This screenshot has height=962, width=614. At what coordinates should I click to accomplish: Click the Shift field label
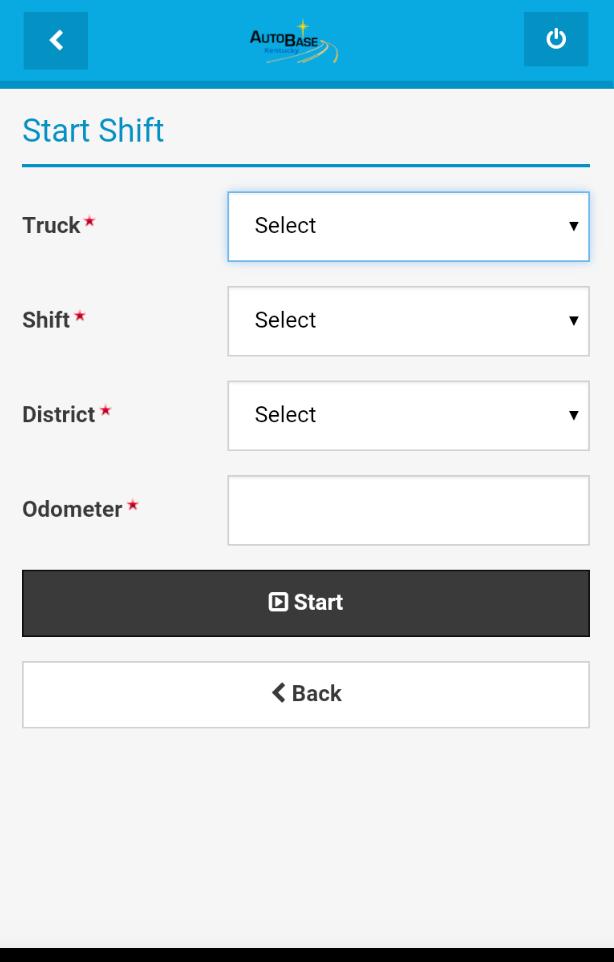pyautogui.click(x=47, y=320)
